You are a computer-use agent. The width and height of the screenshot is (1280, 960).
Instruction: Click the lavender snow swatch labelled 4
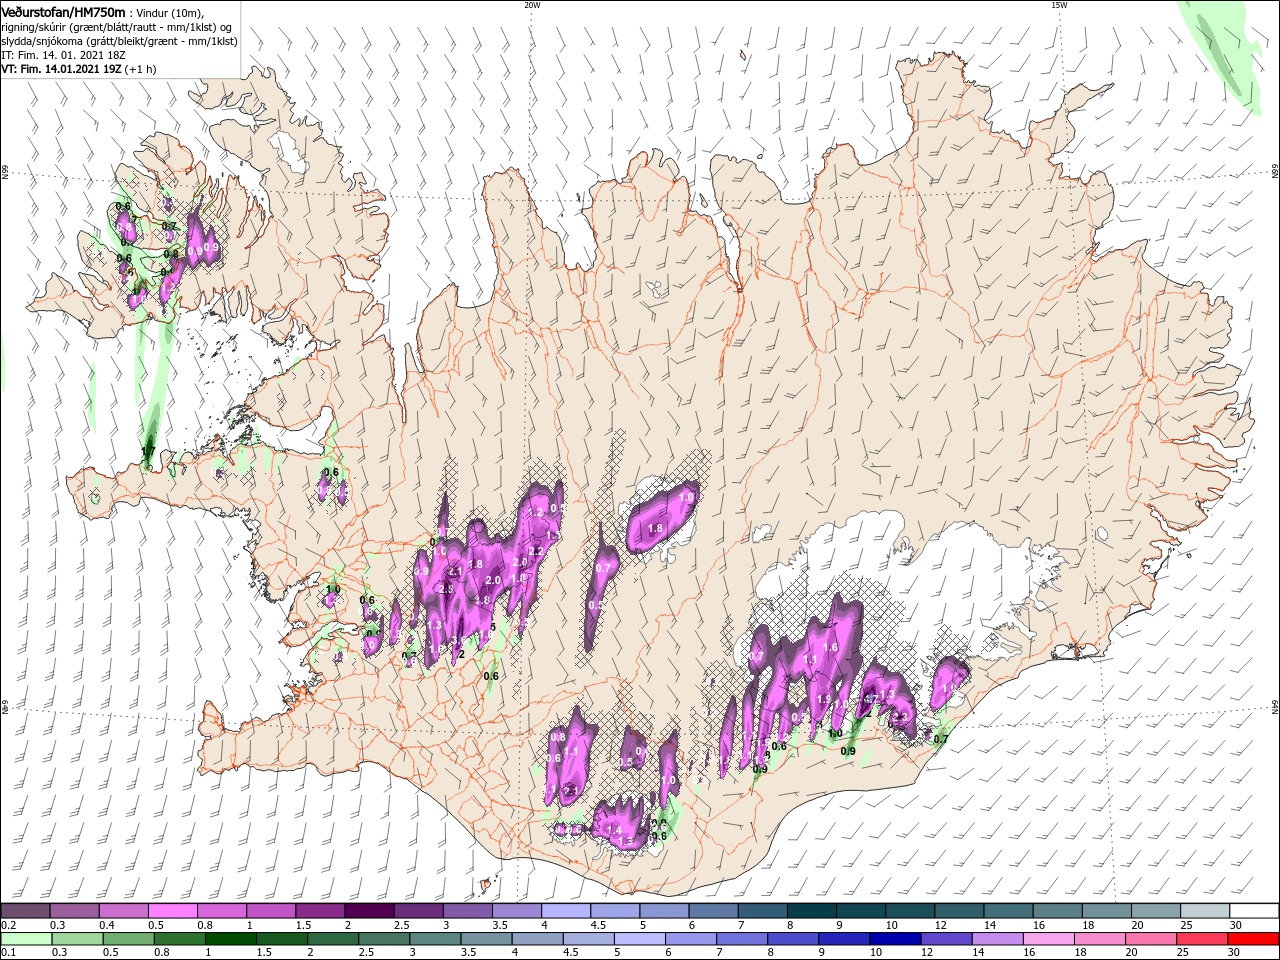pyautogui.click(x=566, y=911)
